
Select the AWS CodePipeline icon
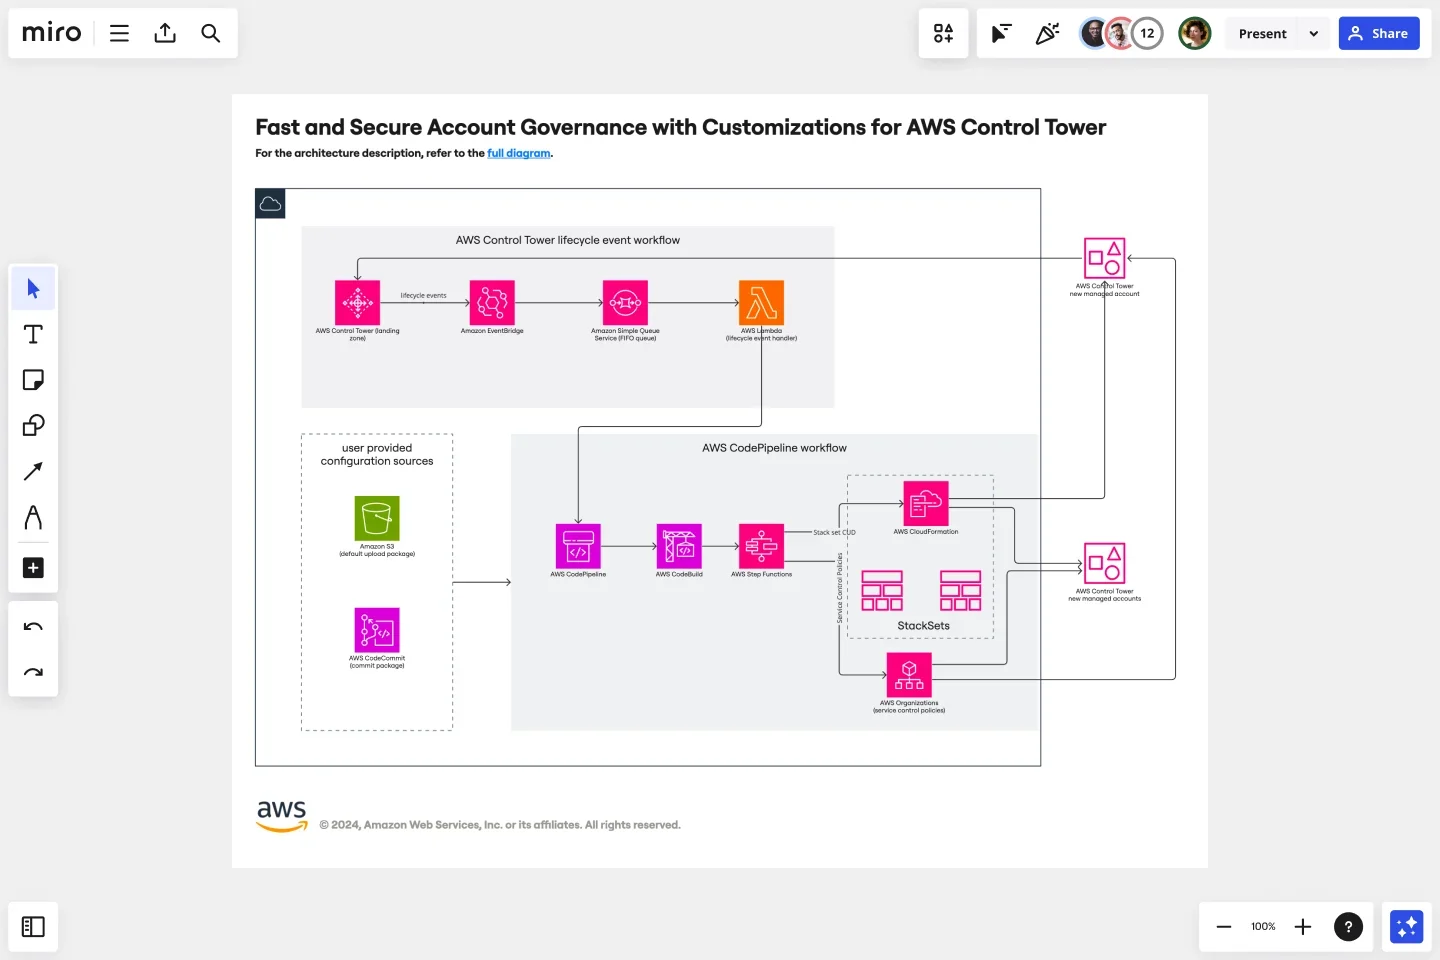coord(578,546)
